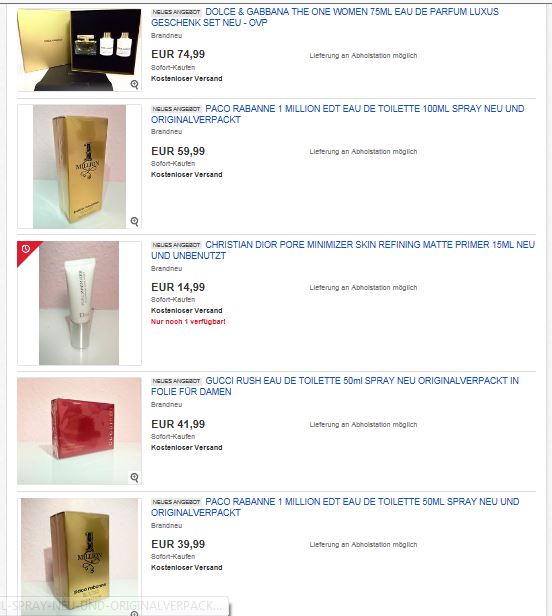The width and height of the screenshot is (552, 616).
Task: Click the red Gucci Rush box thumbnail
Action: (x=79, y=431)
